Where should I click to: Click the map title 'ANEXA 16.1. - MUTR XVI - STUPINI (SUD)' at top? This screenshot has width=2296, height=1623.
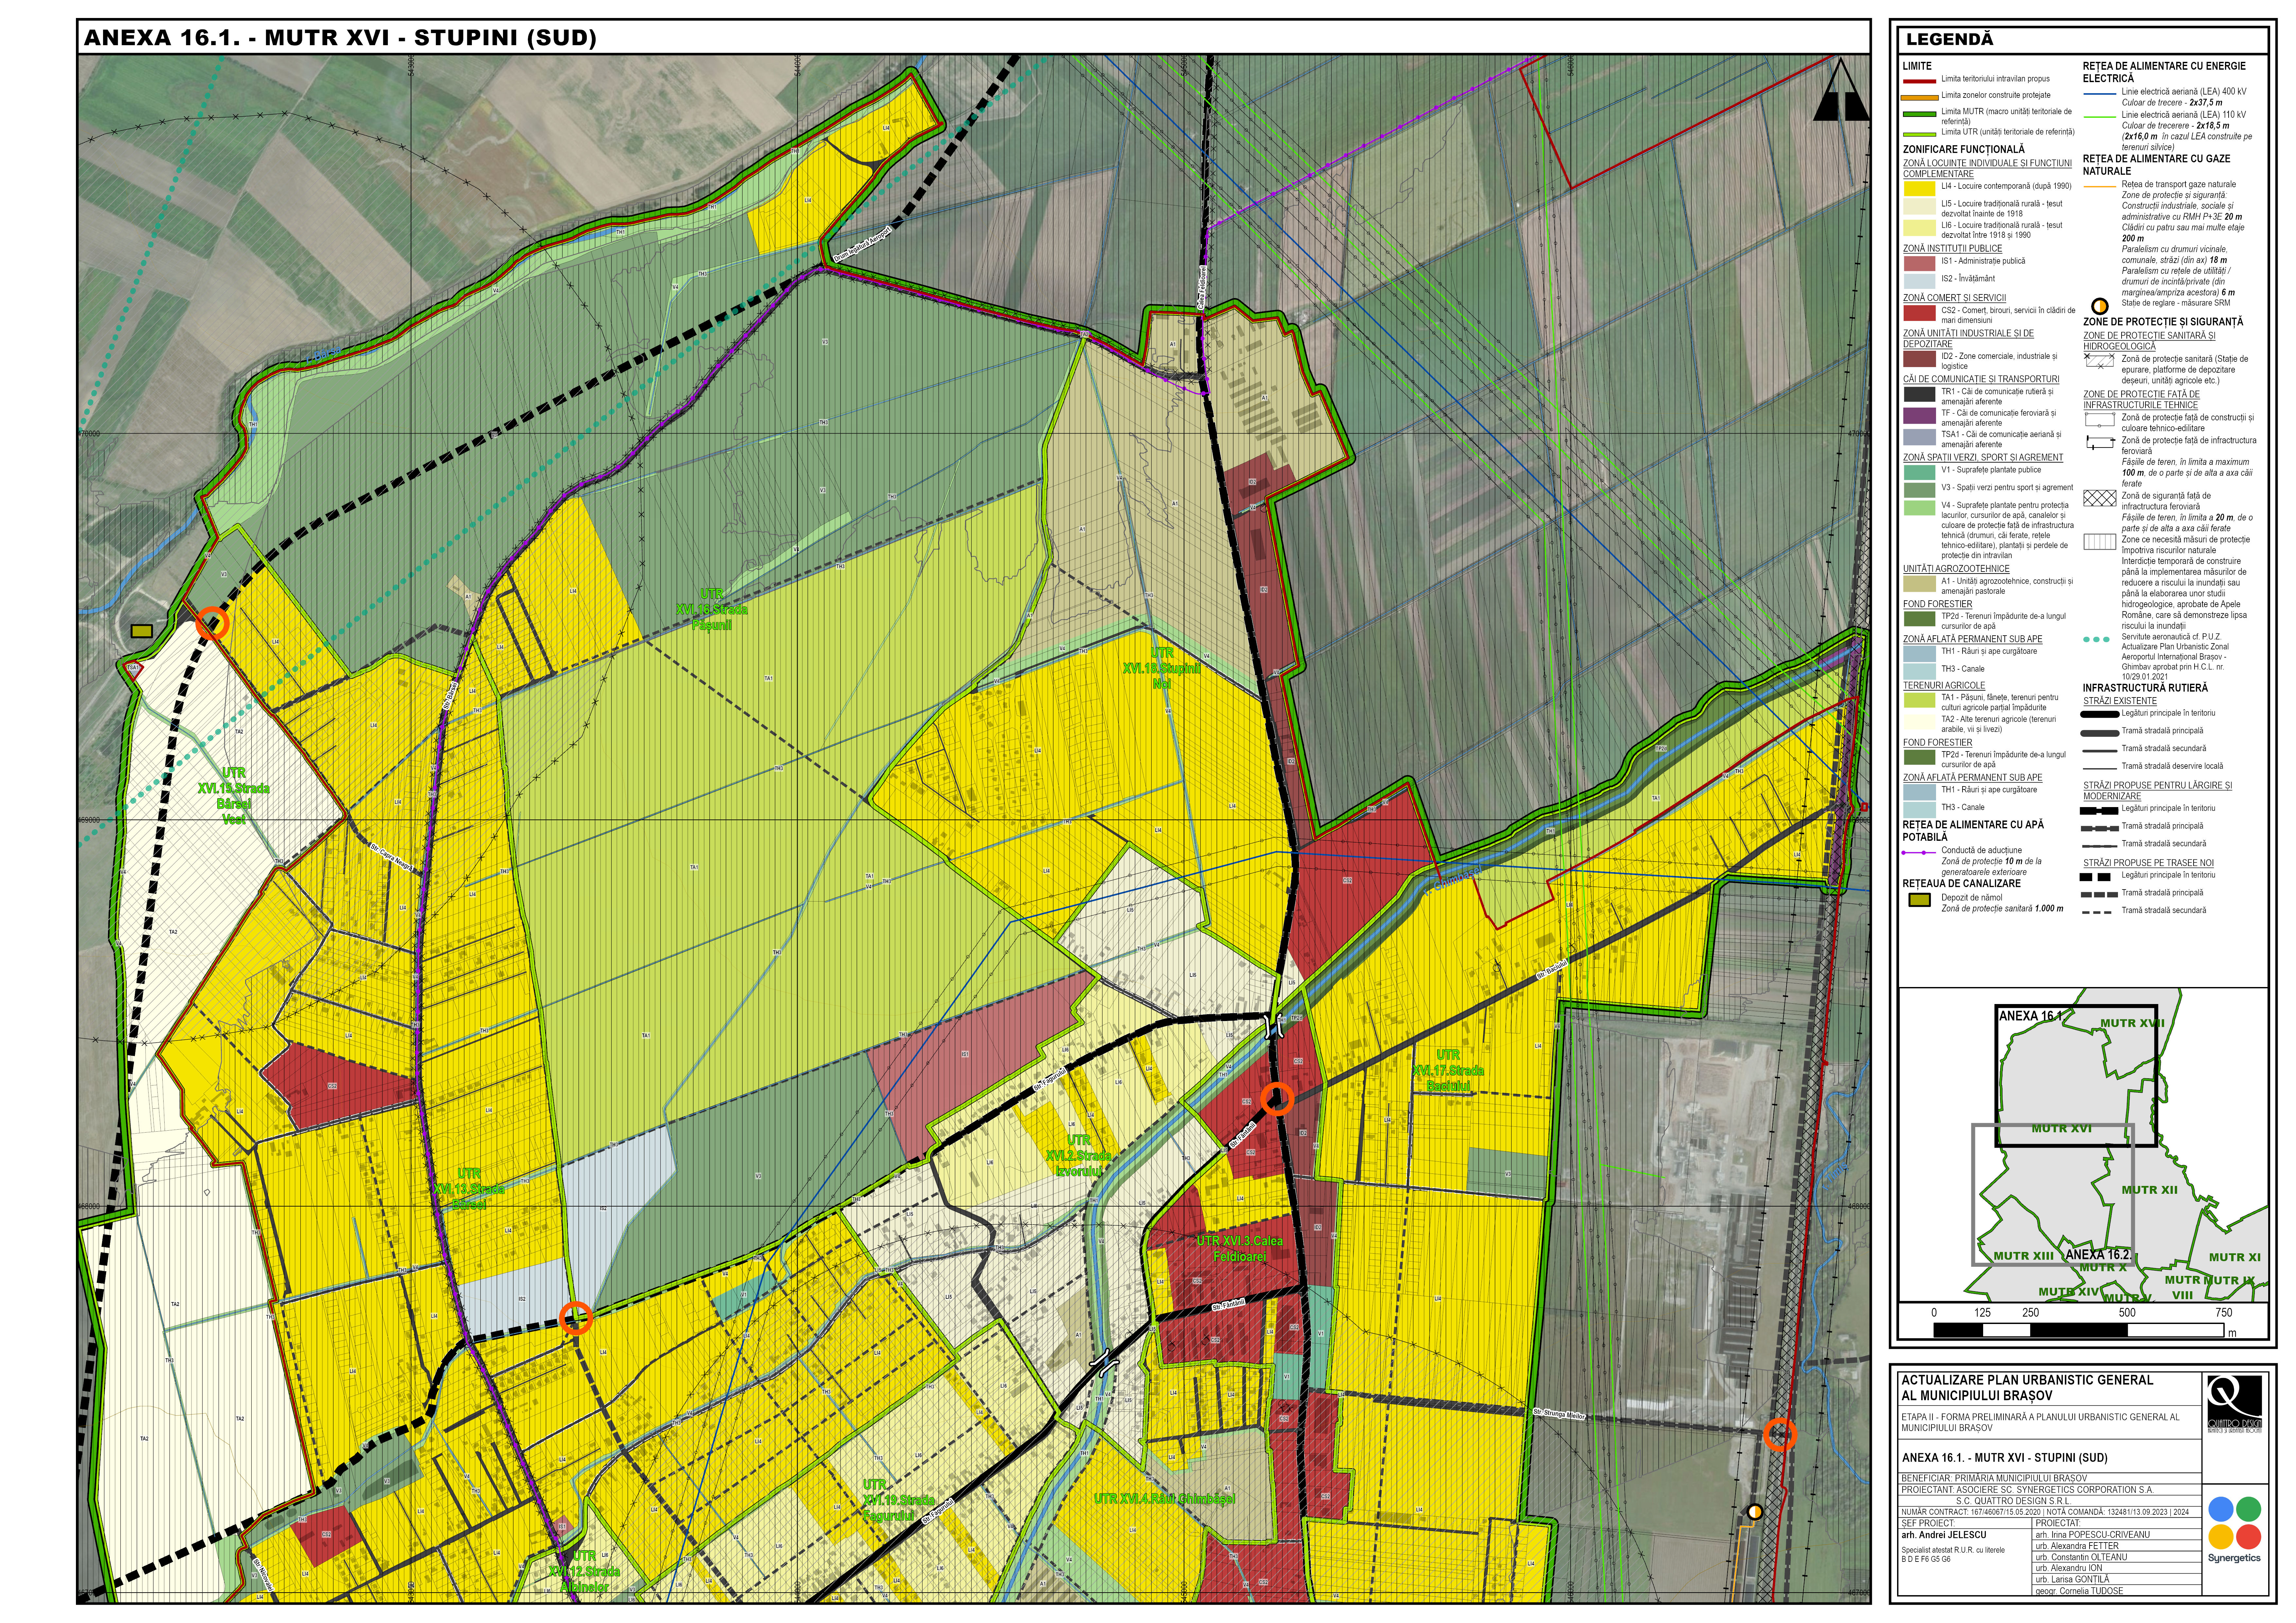pos(340,38)
